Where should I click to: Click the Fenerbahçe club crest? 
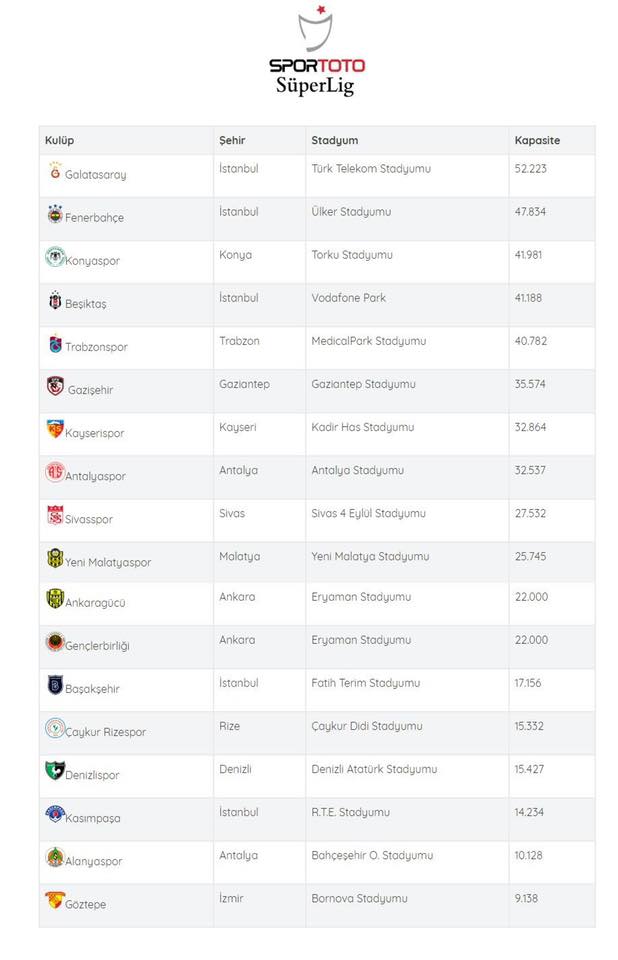click(x=55, y=214)
